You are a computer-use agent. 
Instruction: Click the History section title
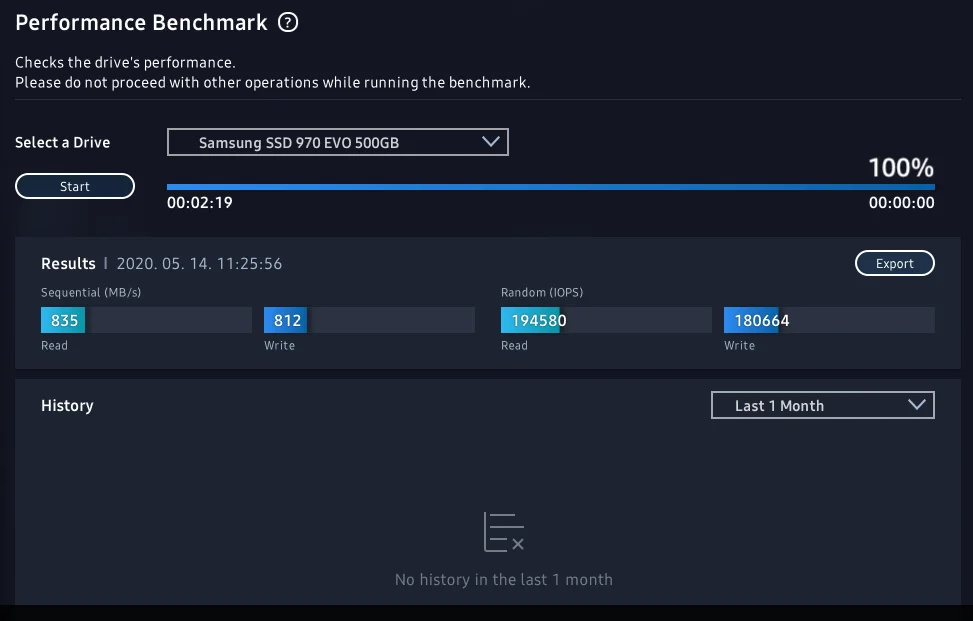pyautogui.click(x=67, y=406)
